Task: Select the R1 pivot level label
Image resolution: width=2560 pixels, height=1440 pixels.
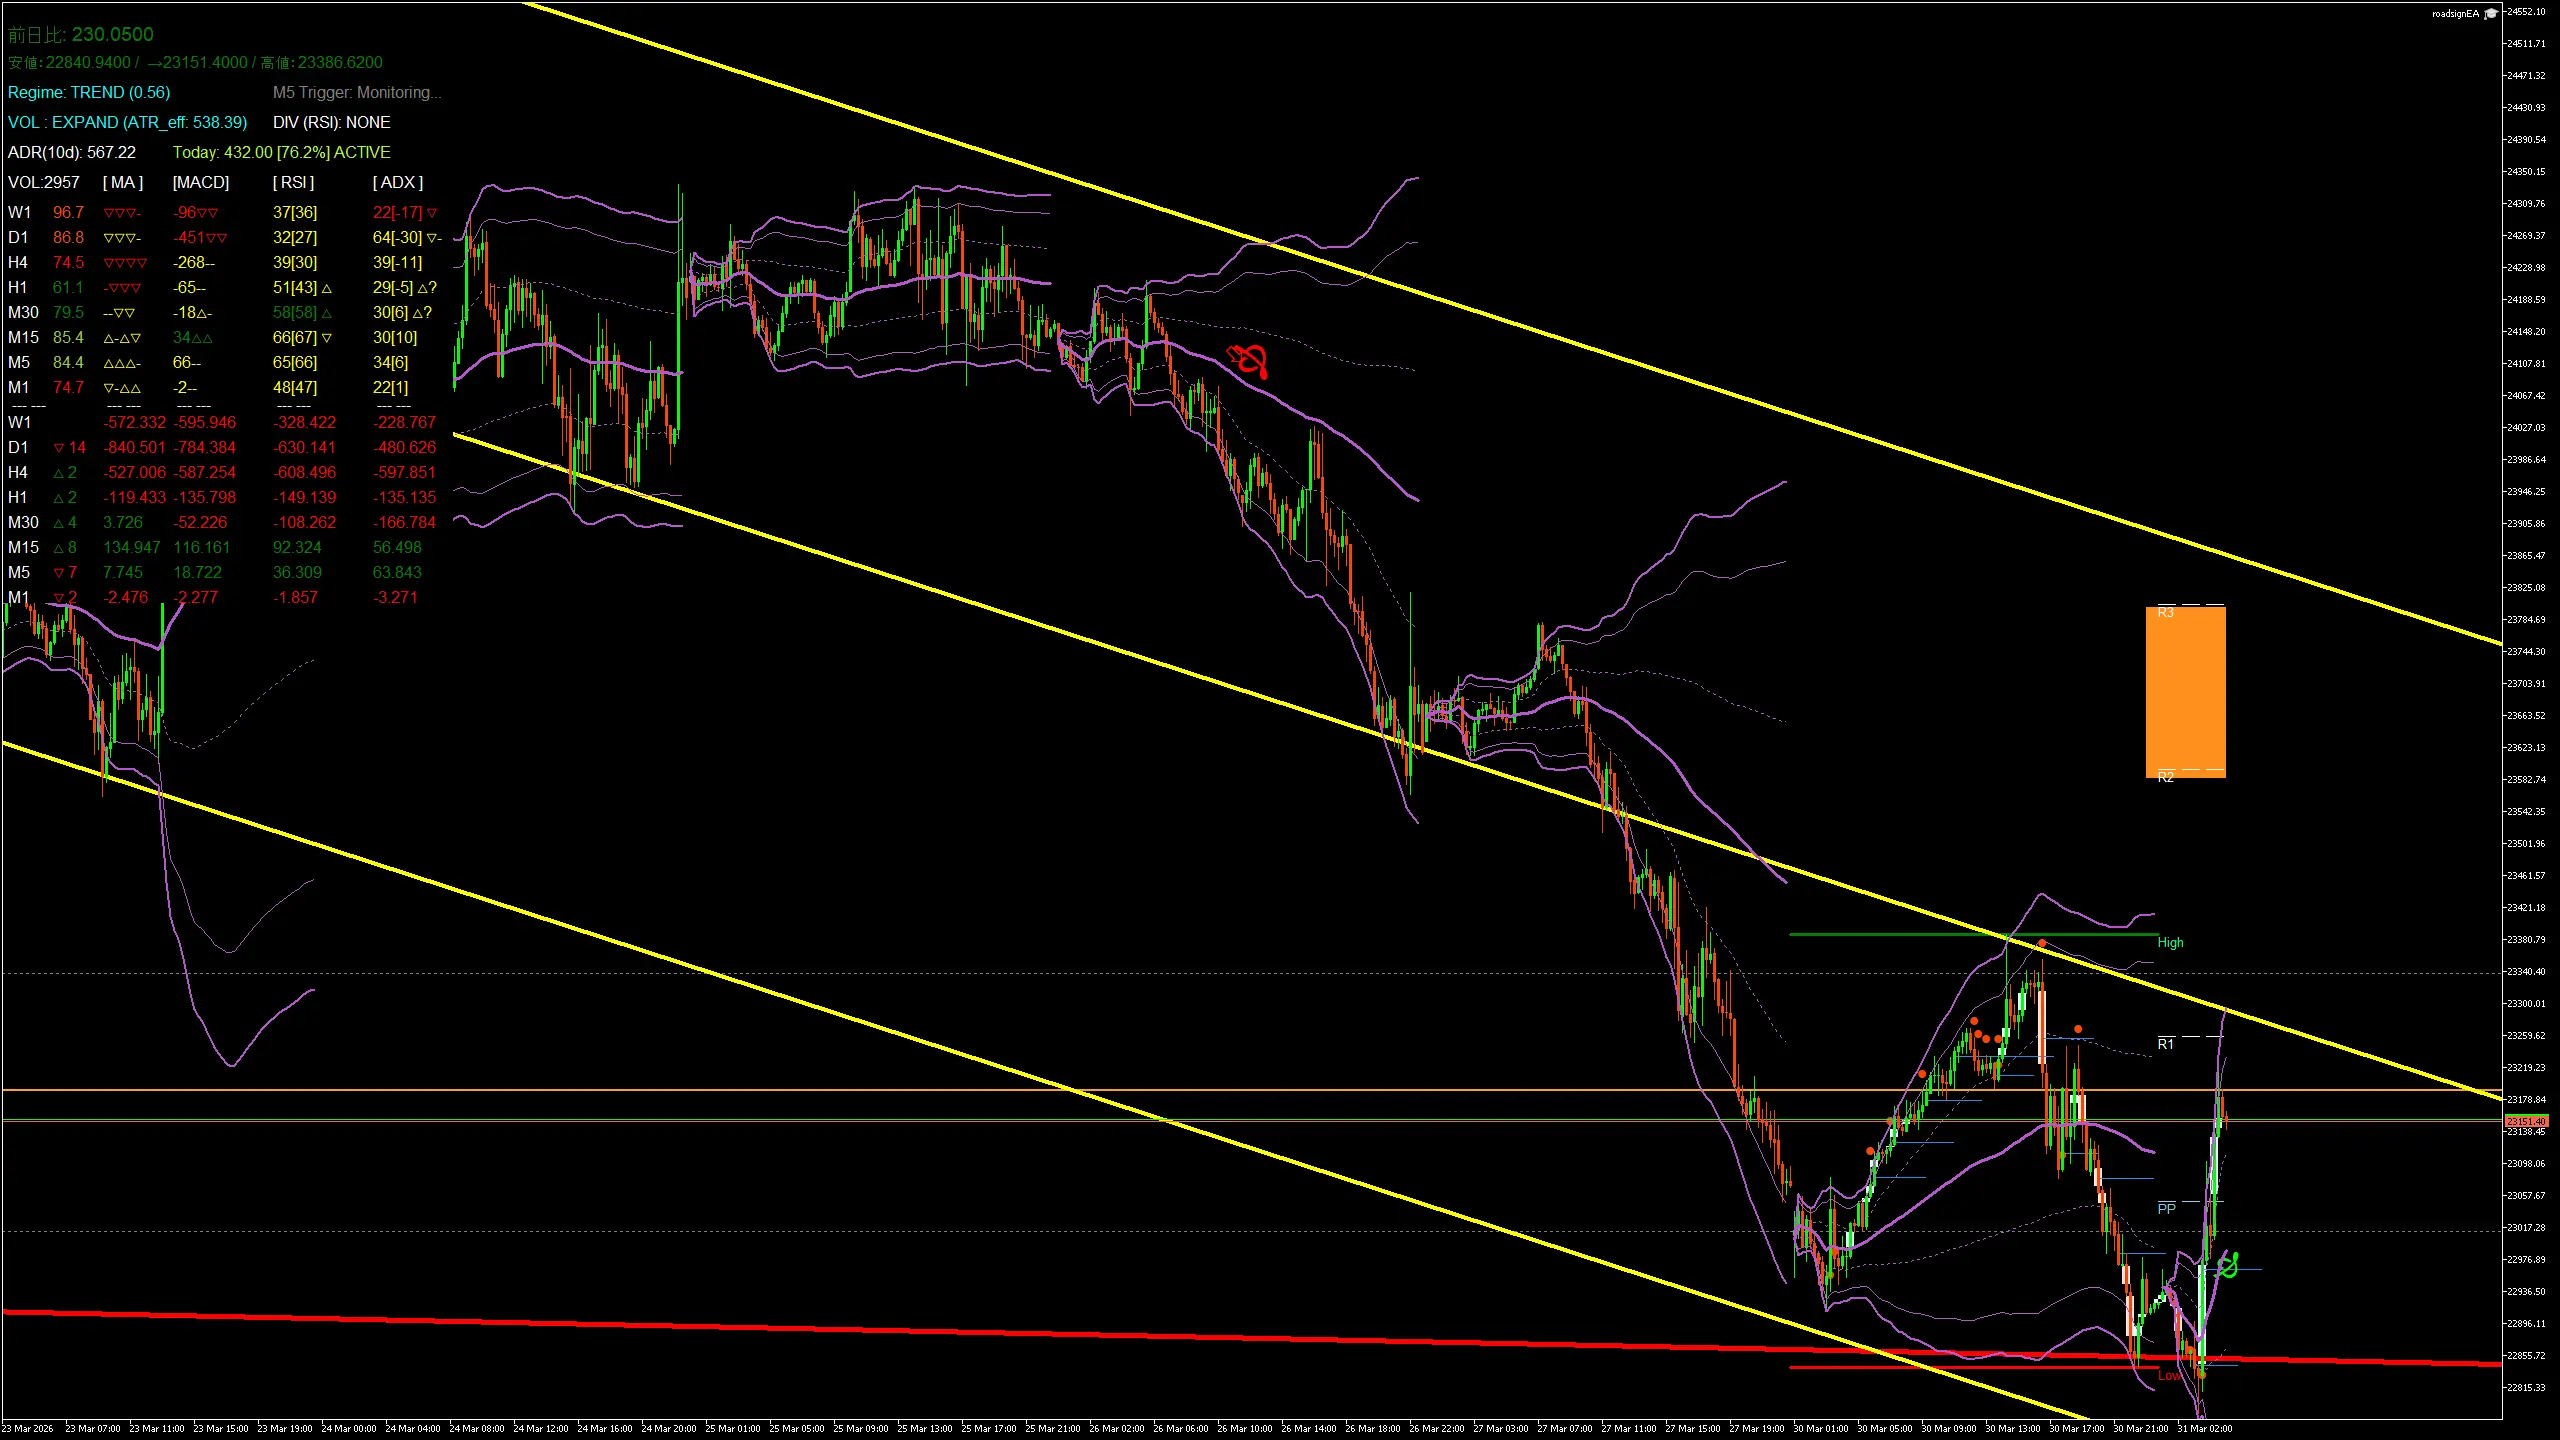Action: [2165, 1044]
